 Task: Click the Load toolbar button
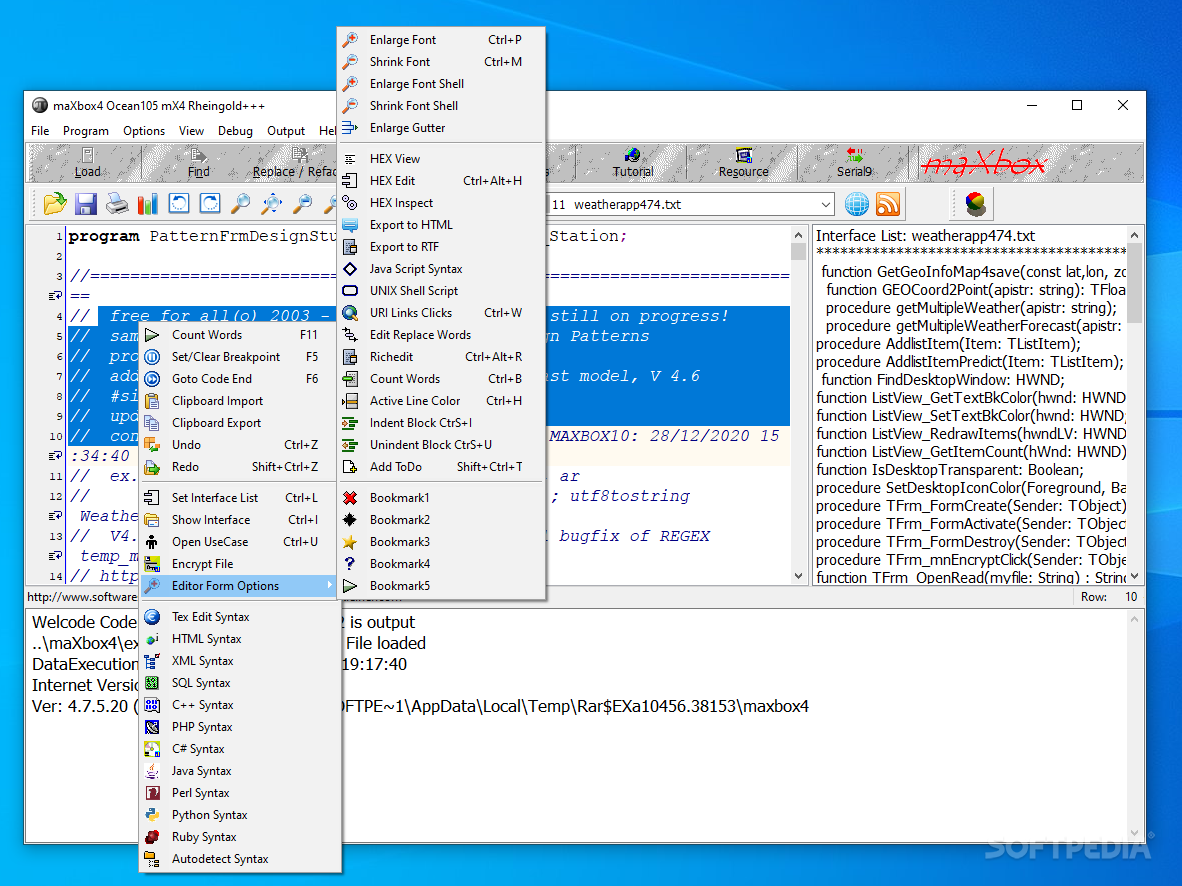(x=87, y=162)
